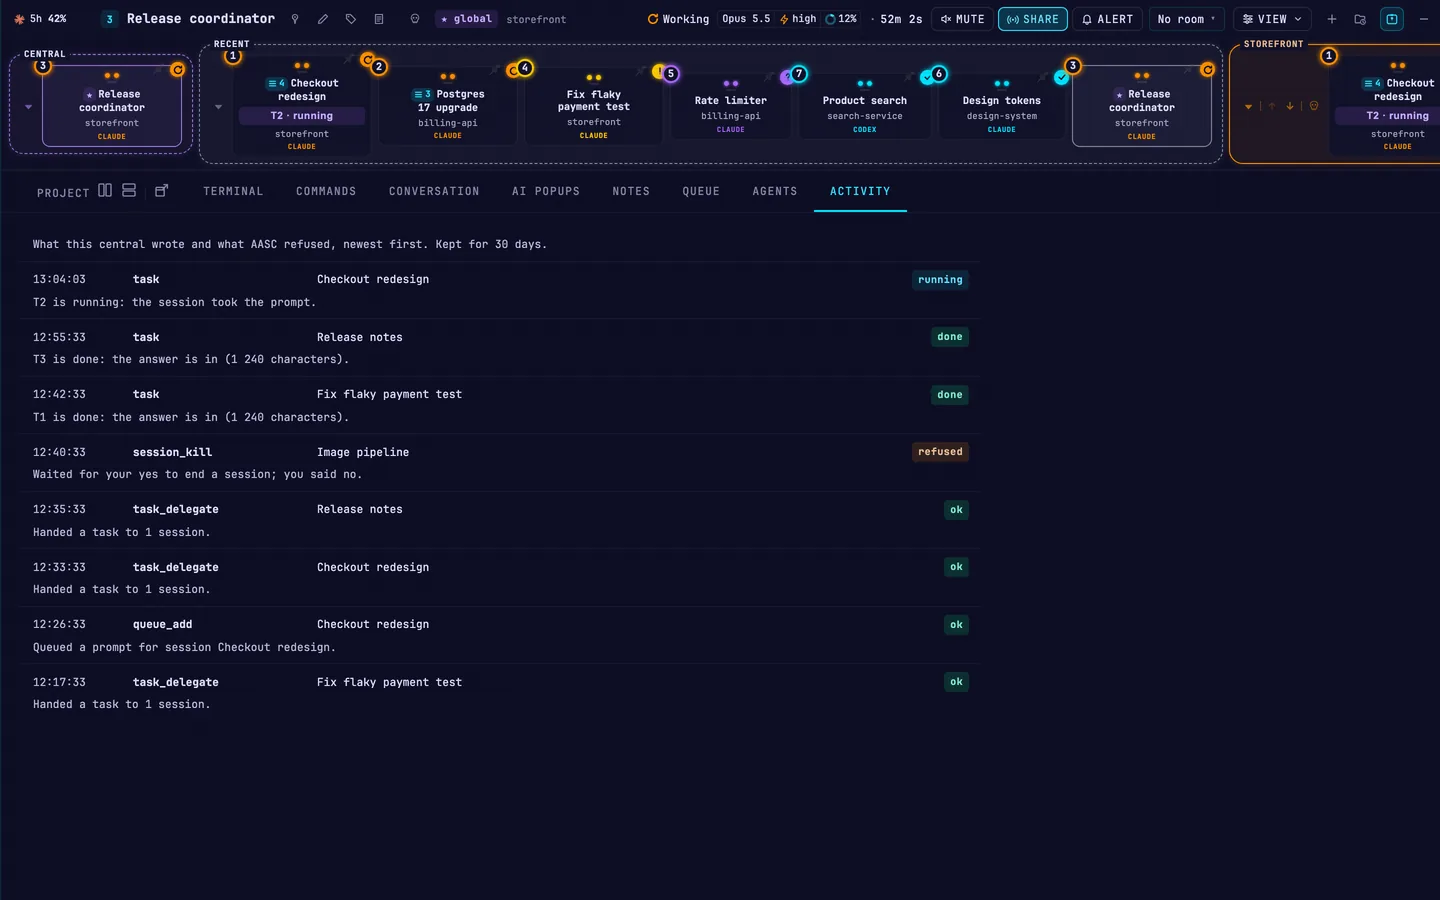Open the VIEW dropdown menu

click(1272, 19)
